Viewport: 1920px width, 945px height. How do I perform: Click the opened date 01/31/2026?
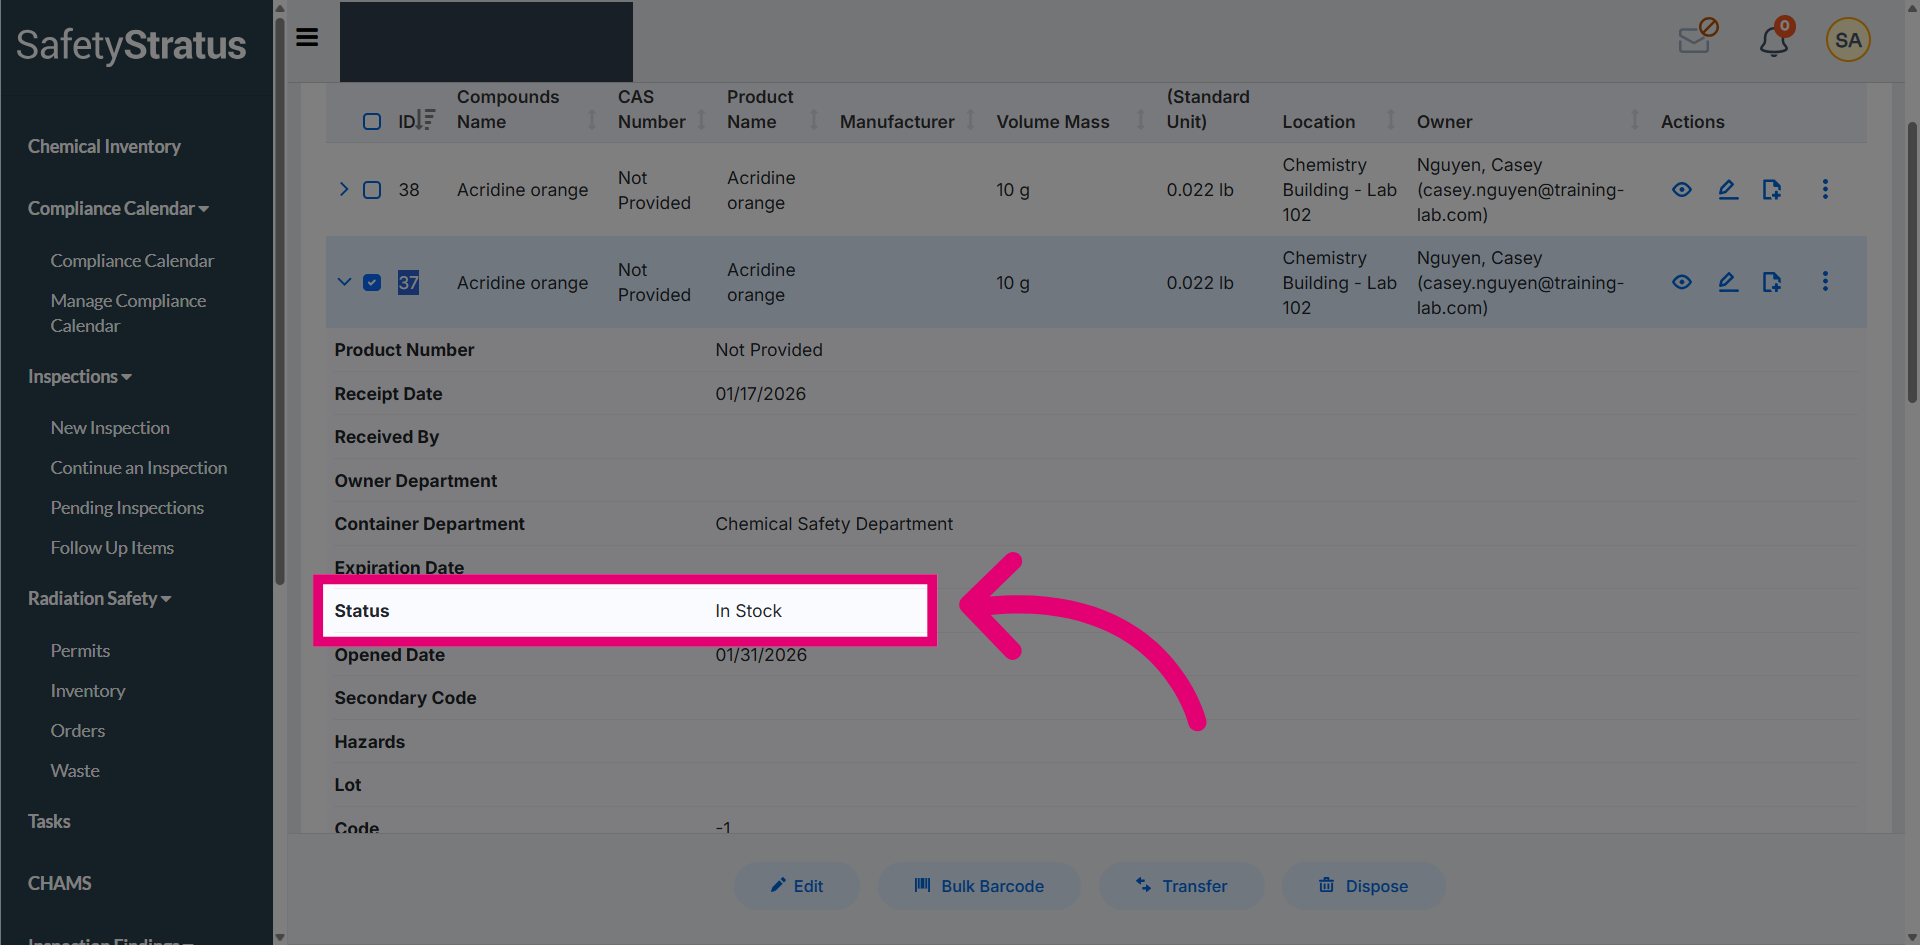click(760, 655)
